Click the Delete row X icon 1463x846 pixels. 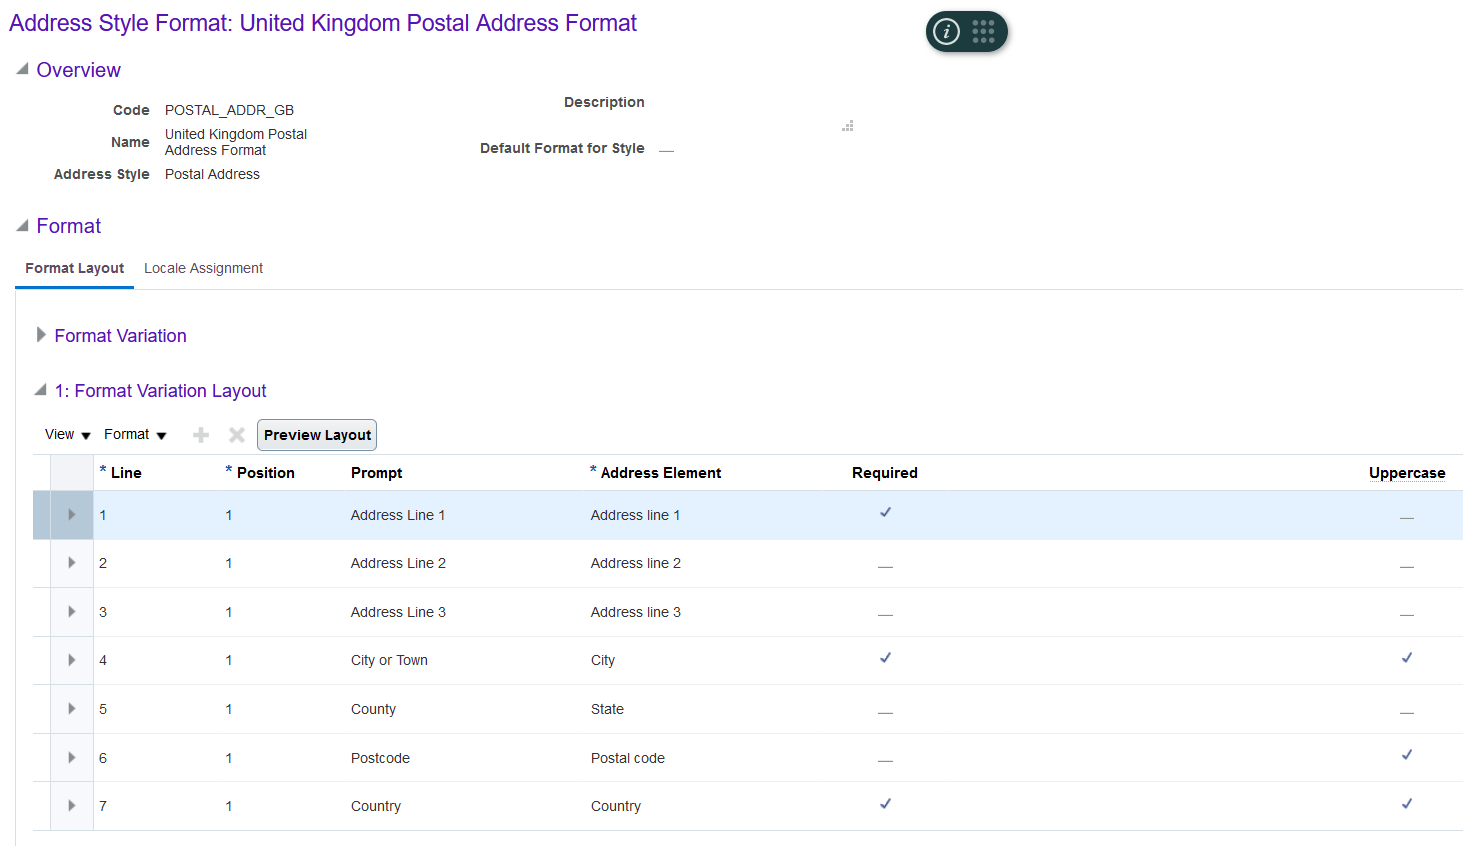point(236,434)
